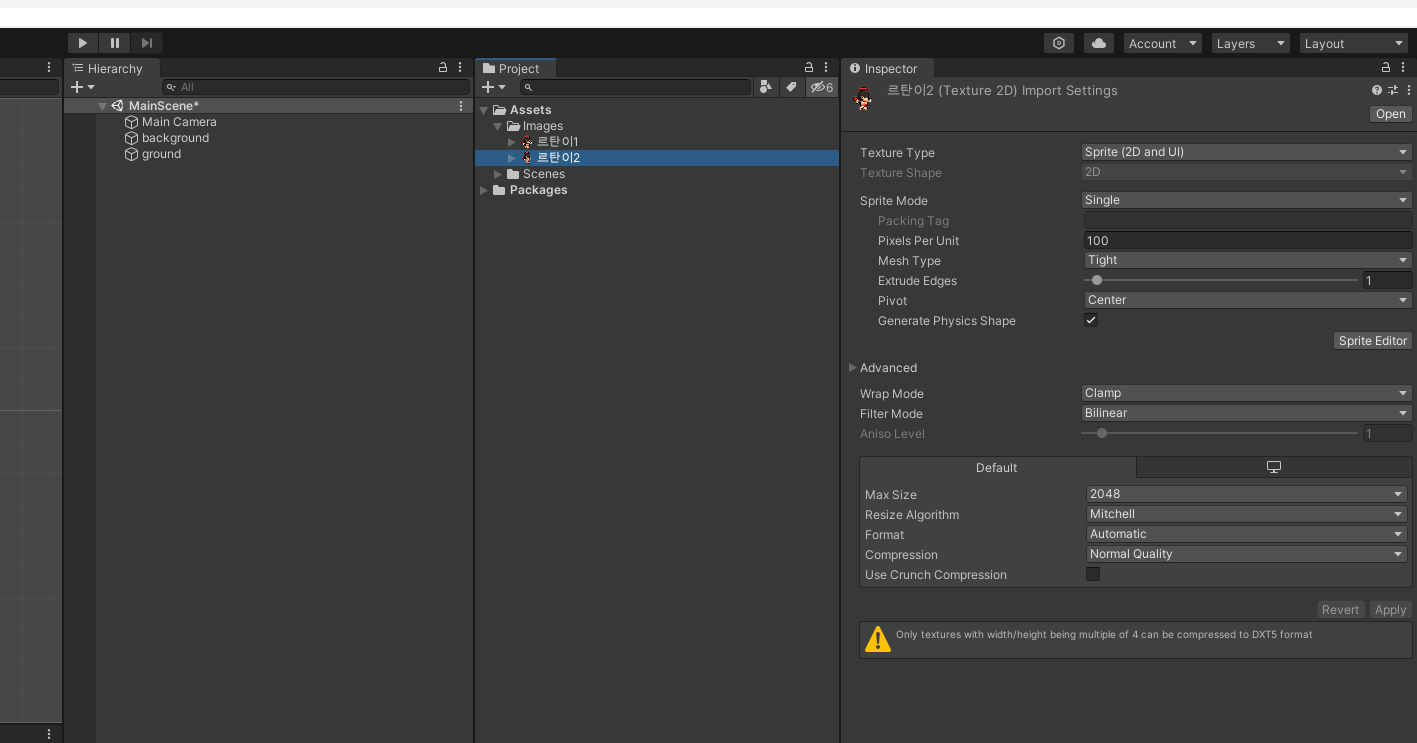This screenshot has height=743, width=1417.
Task: Open the Wrap Mode dropdown
Action: (x=1246, y=393)
